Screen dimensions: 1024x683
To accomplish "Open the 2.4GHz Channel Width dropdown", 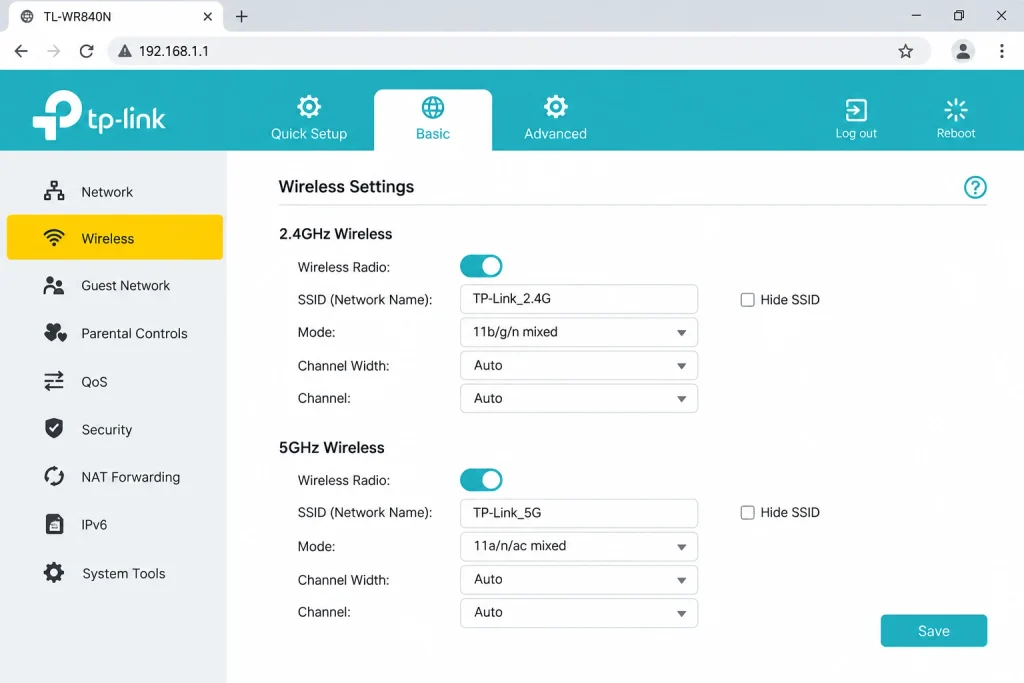I will [x=579, y=365].
